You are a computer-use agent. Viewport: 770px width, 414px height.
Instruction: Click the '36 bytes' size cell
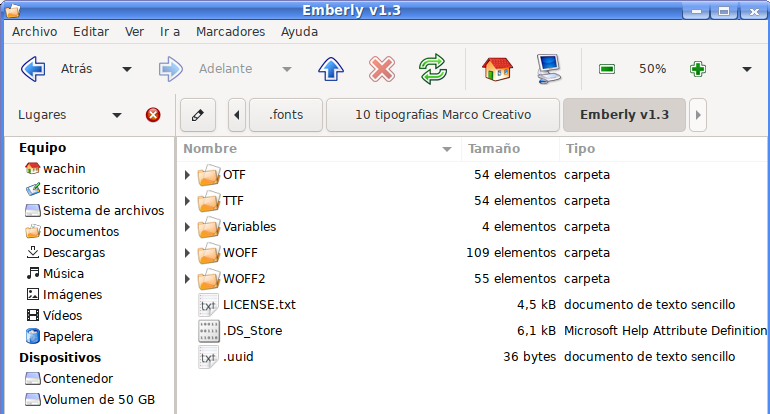pos(529,357)
